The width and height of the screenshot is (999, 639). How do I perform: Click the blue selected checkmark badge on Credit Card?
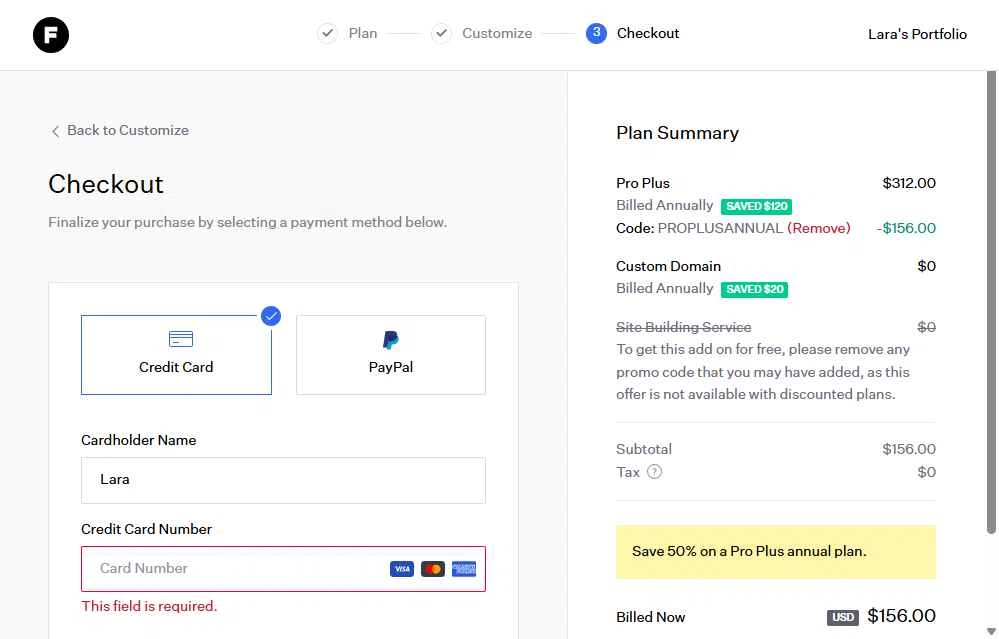(x=271, y=315)
